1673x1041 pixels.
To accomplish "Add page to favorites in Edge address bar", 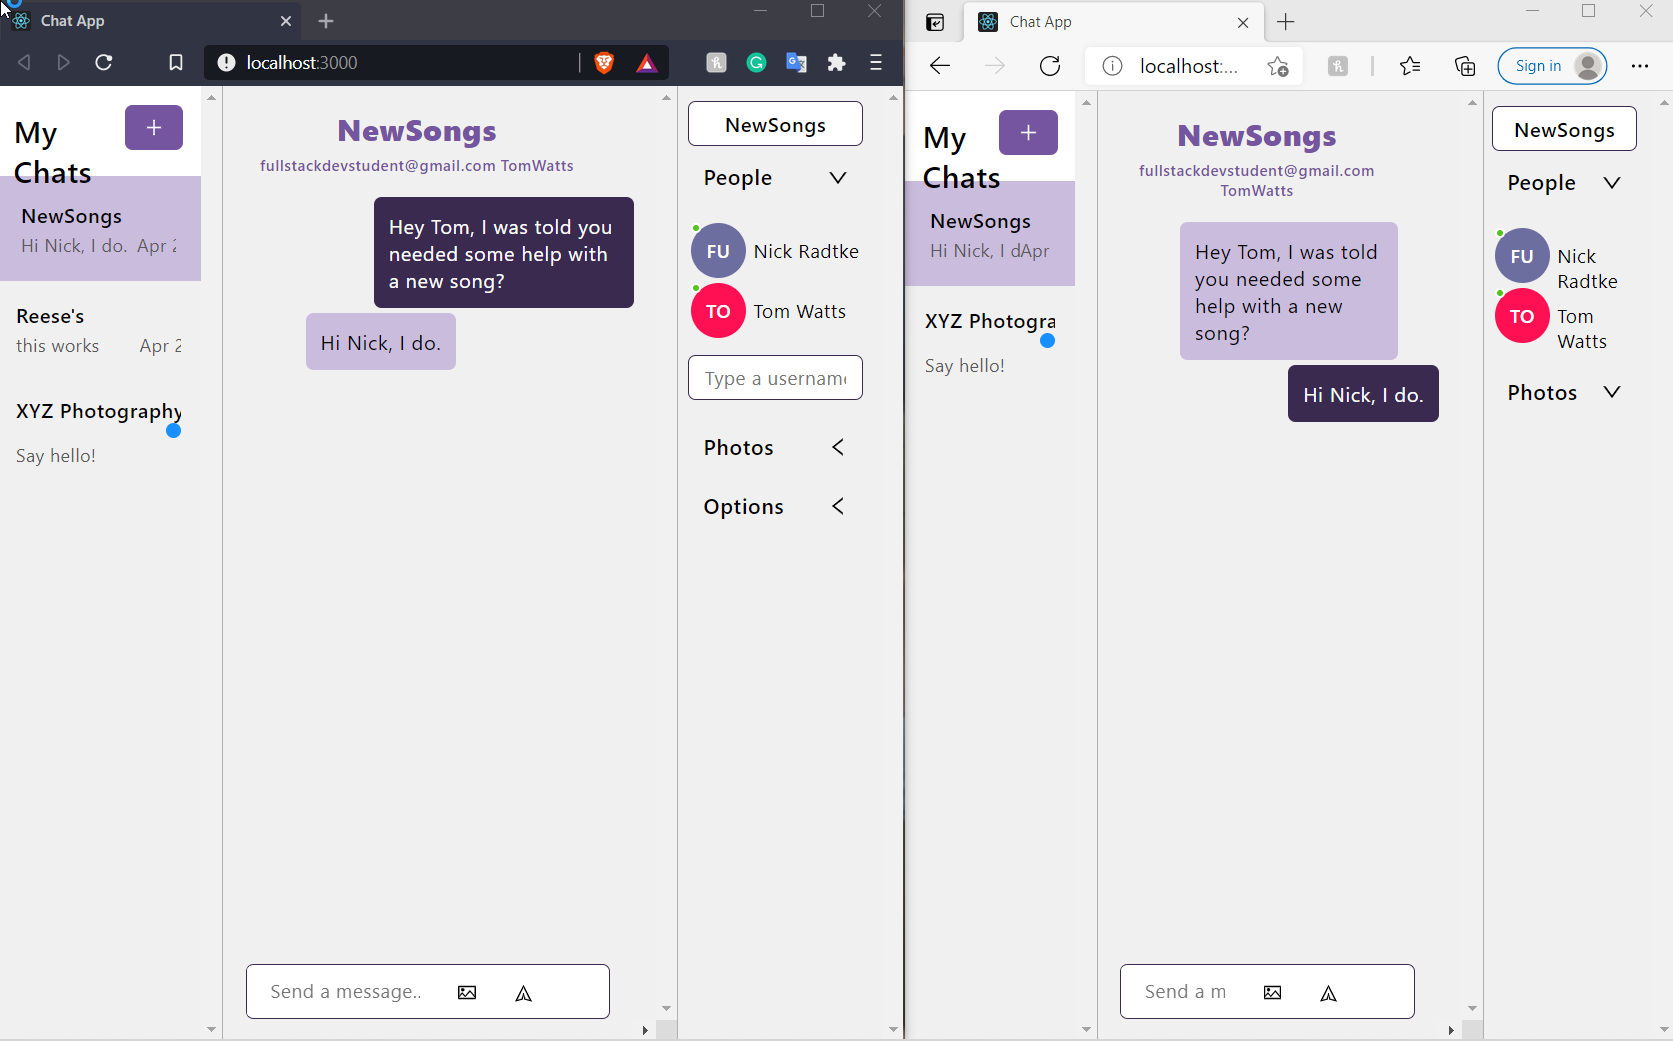I will [x=1278, y=66].
